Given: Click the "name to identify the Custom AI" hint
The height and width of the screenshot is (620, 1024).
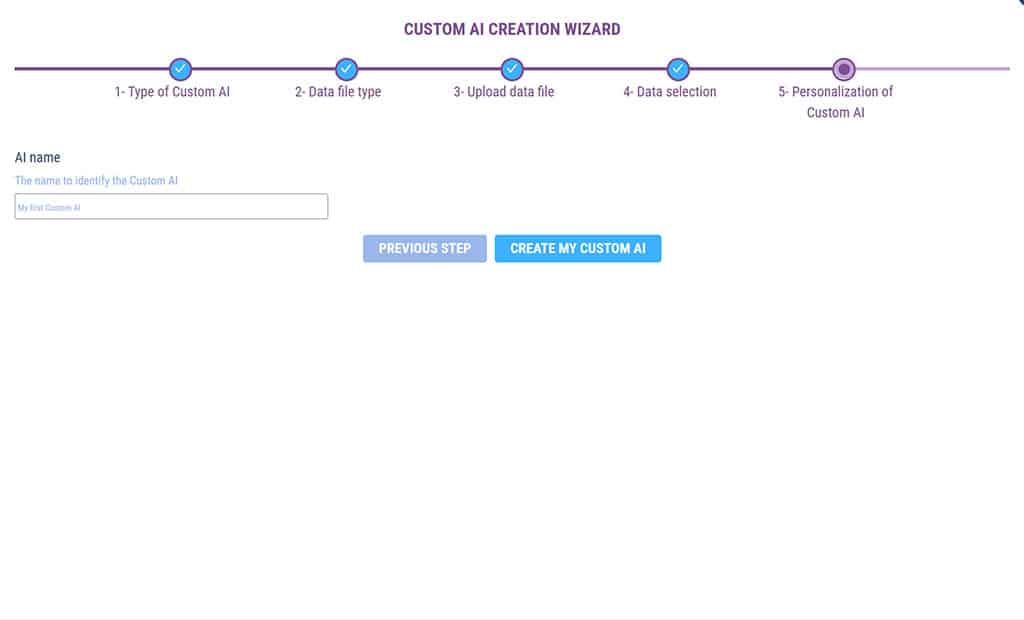Looking at the screenshot, I should point(97,181).
